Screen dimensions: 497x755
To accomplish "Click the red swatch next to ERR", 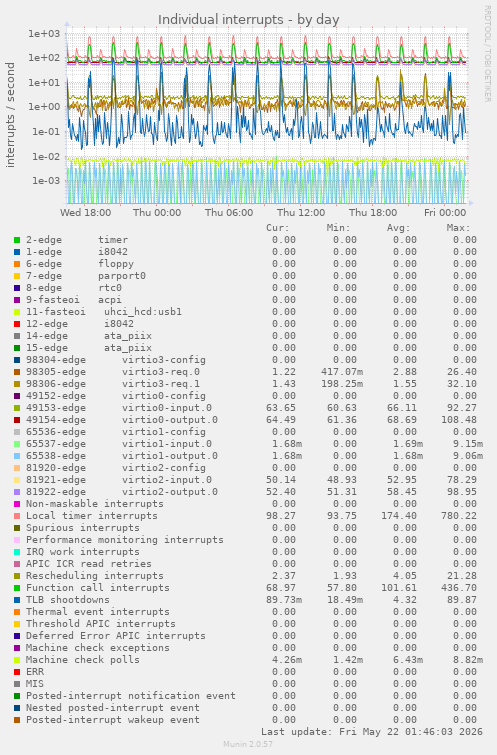I will coord(17,672).
